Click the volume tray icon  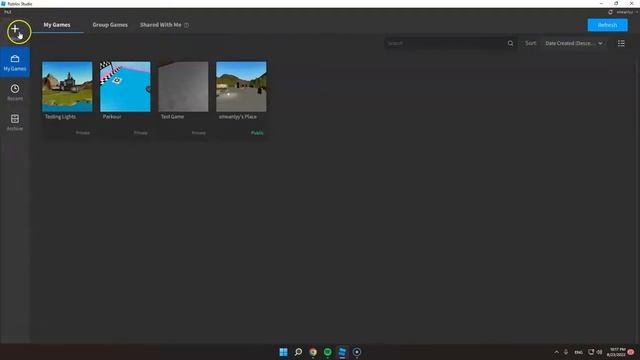[599, 352]
